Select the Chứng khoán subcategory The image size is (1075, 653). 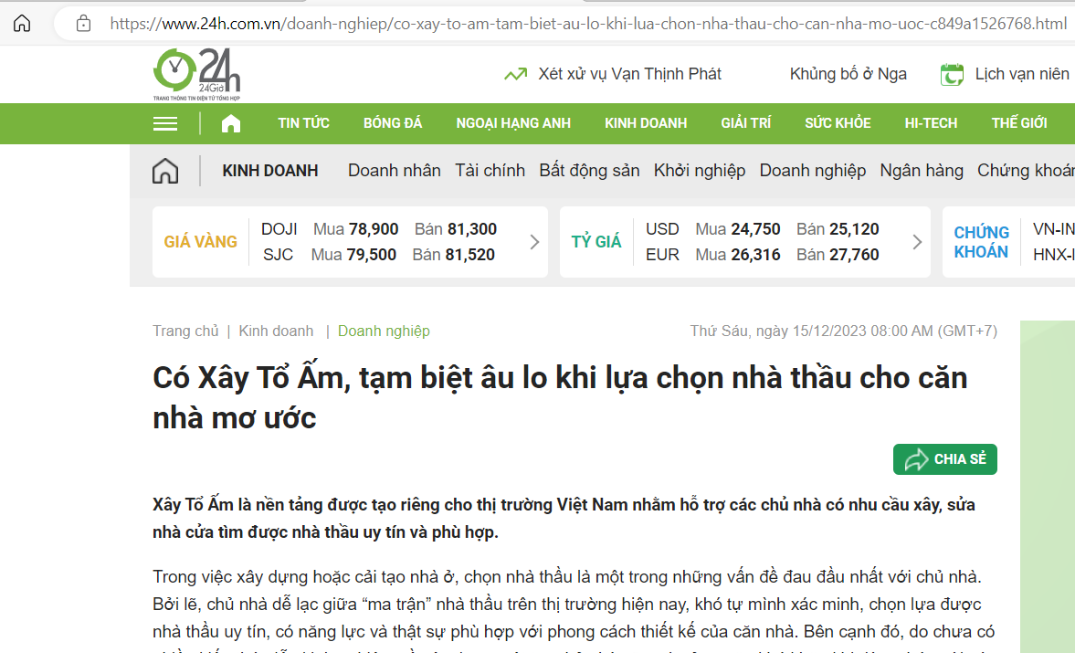pyautogui.click(x=1026, y=171)
